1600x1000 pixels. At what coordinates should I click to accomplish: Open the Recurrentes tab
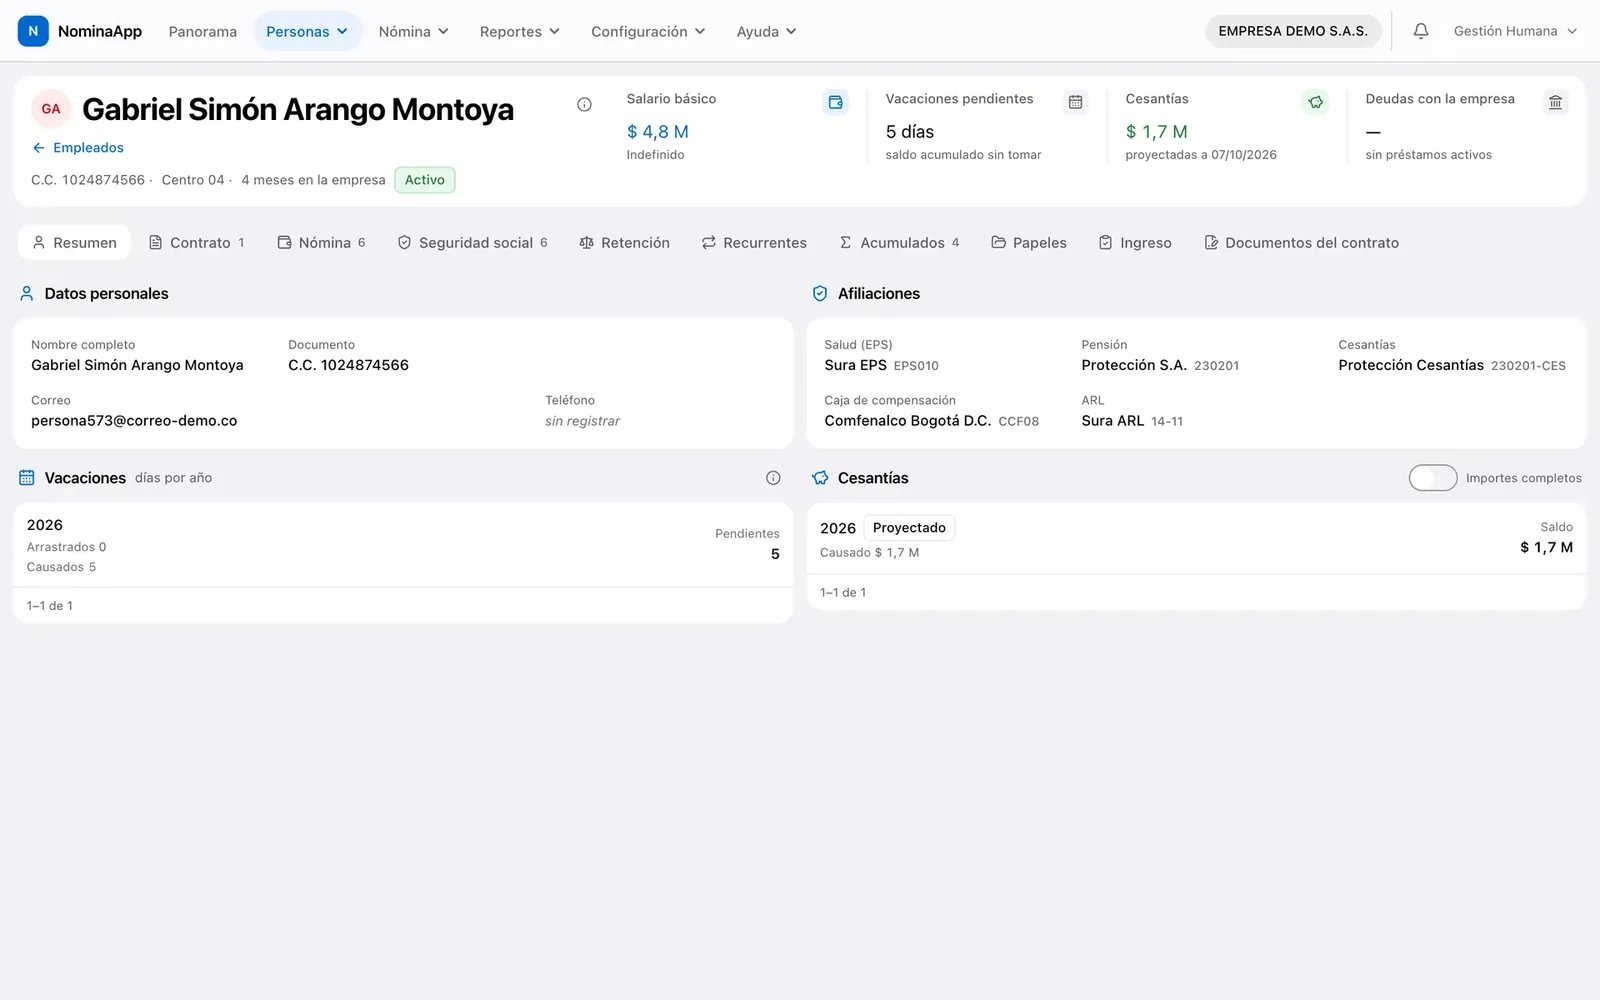754,243
